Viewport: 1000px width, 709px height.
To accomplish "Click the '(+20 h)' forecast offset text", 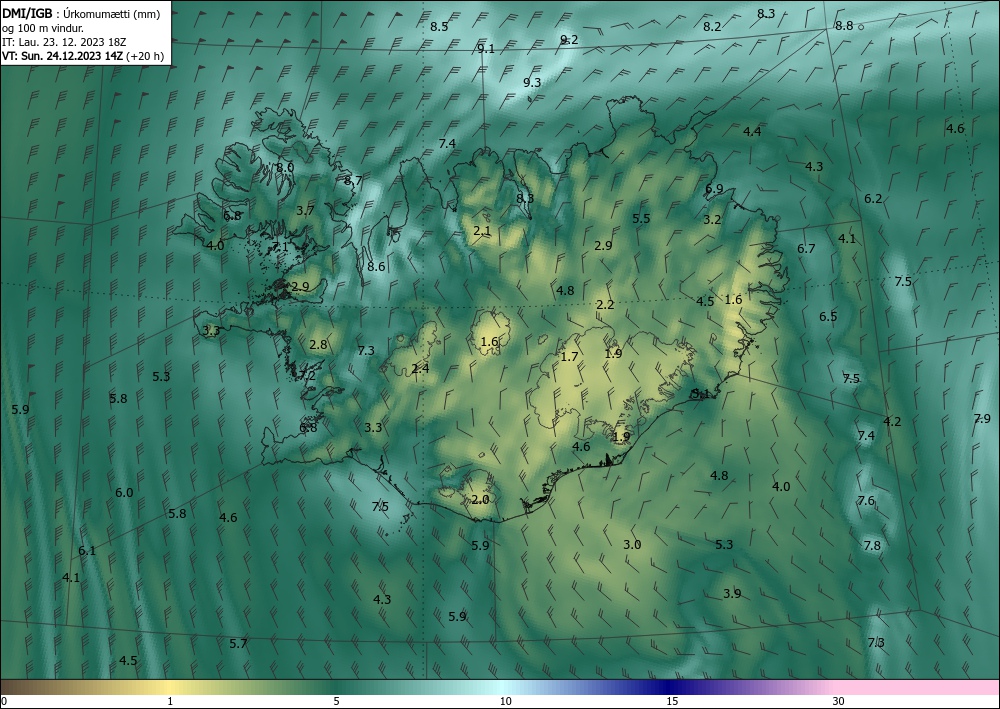I will (x=145, y=56).
